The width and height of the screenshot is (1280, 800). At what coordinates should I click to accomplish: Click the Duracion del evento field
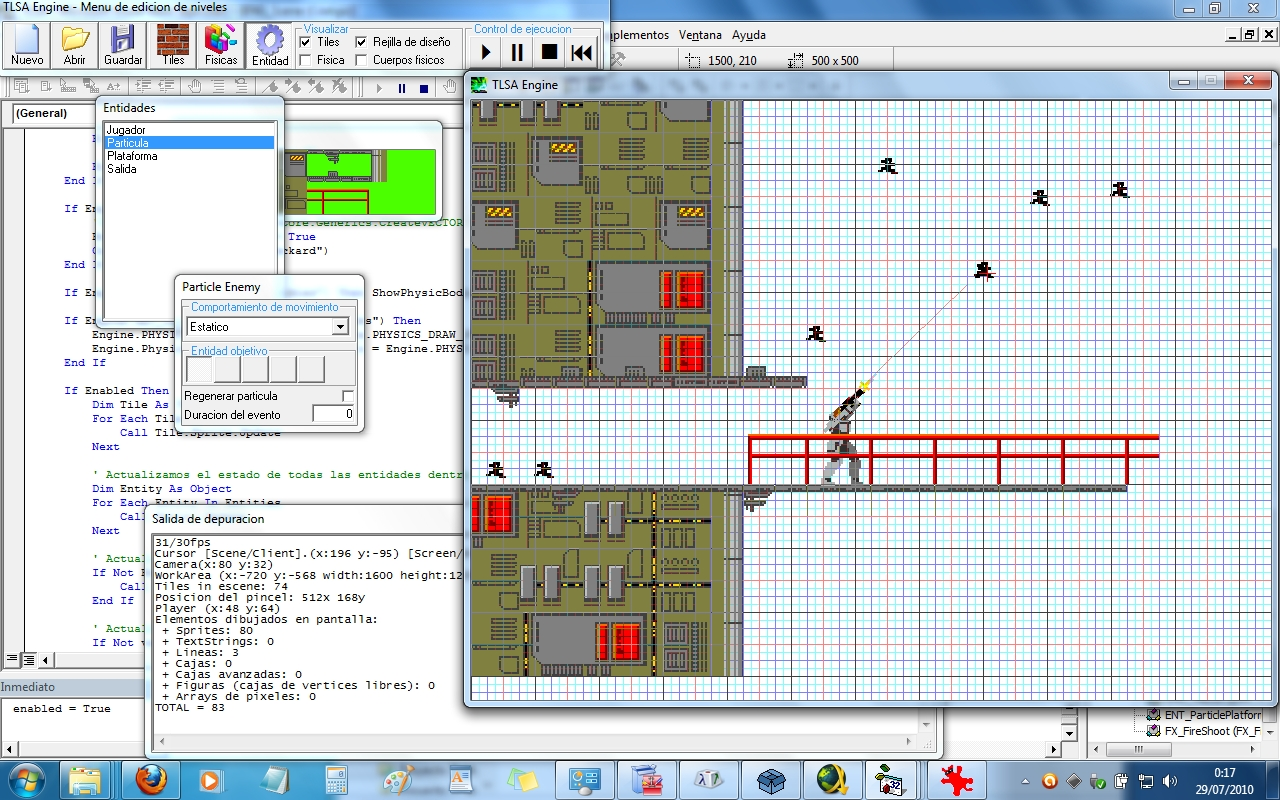tap(333, 414)
